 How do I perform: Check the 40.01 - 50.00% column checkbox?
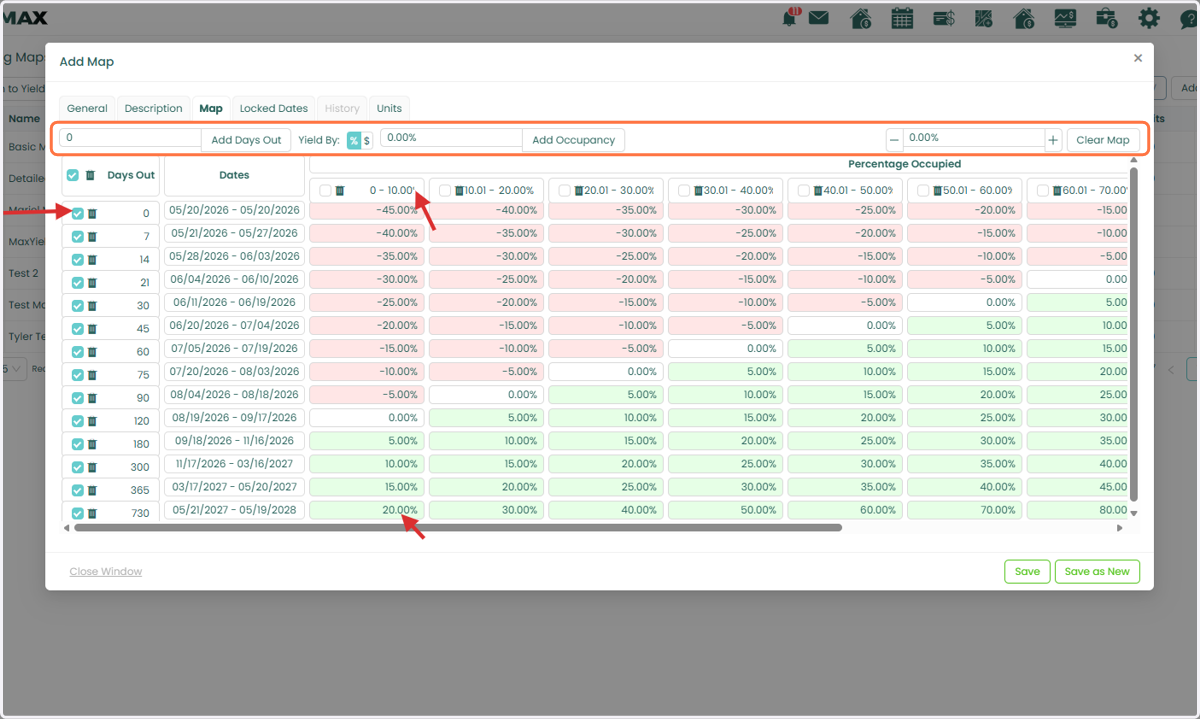804,190
